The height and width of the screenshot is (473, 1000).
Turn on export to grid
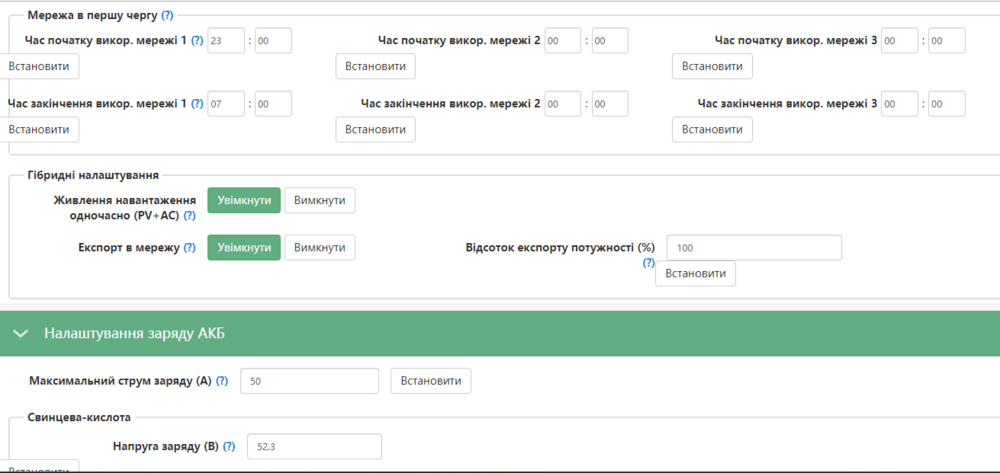244,248
